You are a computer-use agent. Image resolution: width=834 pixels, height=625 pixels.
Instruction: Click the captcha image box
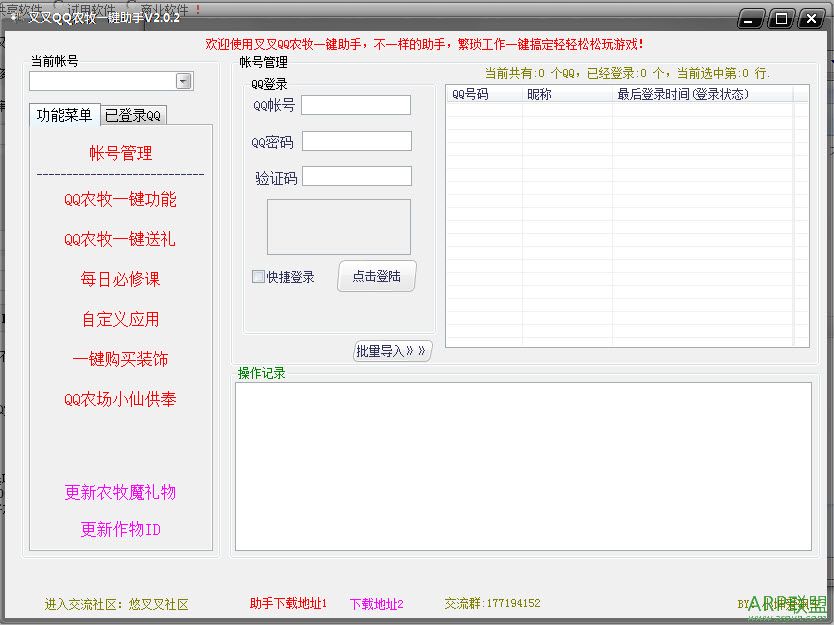click(x=339, y=227)
